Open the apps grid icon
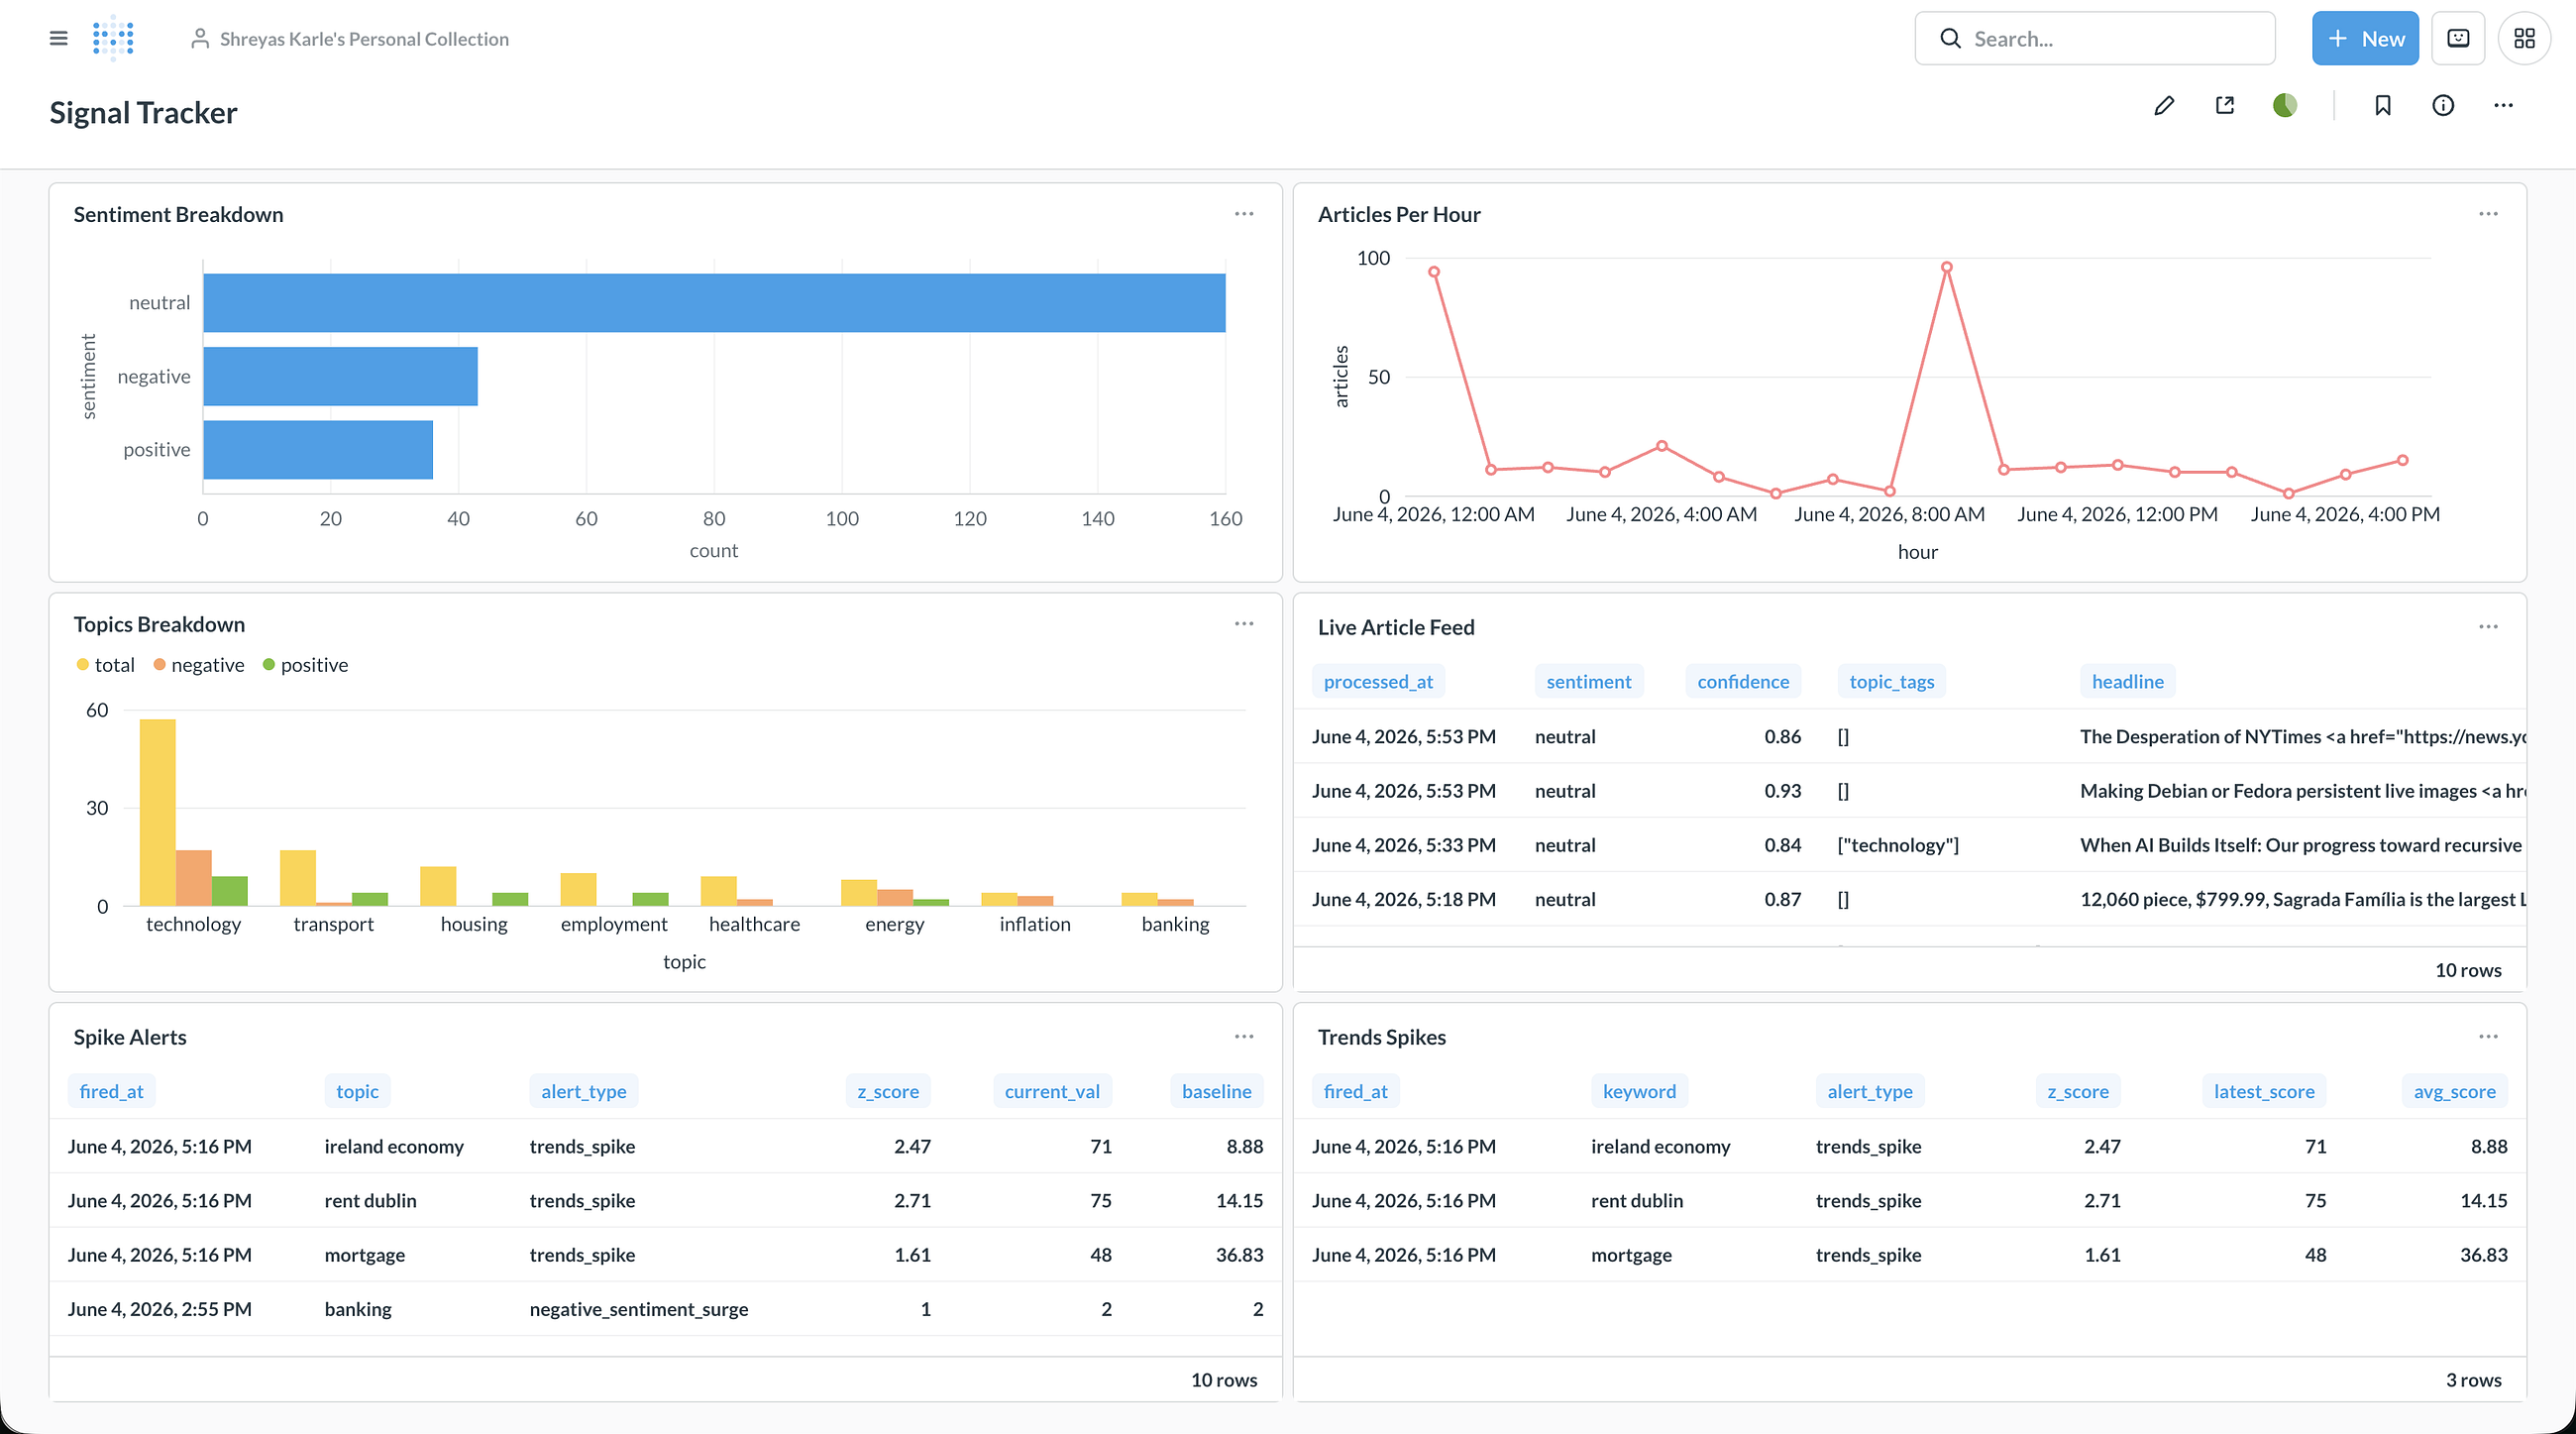Viewport: 2576px width, 1434px height. (x=2524, y=39)
